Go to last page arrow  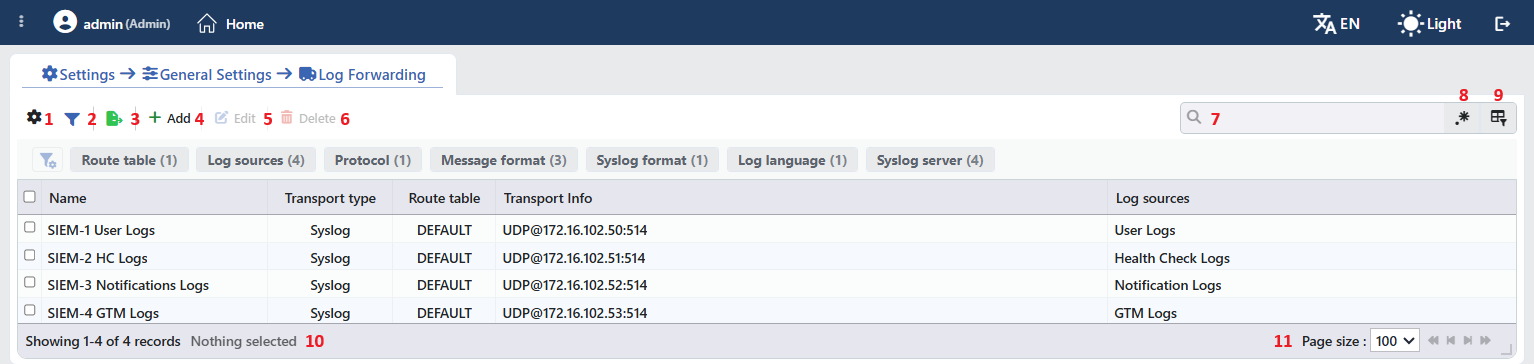coord(1485,341)
